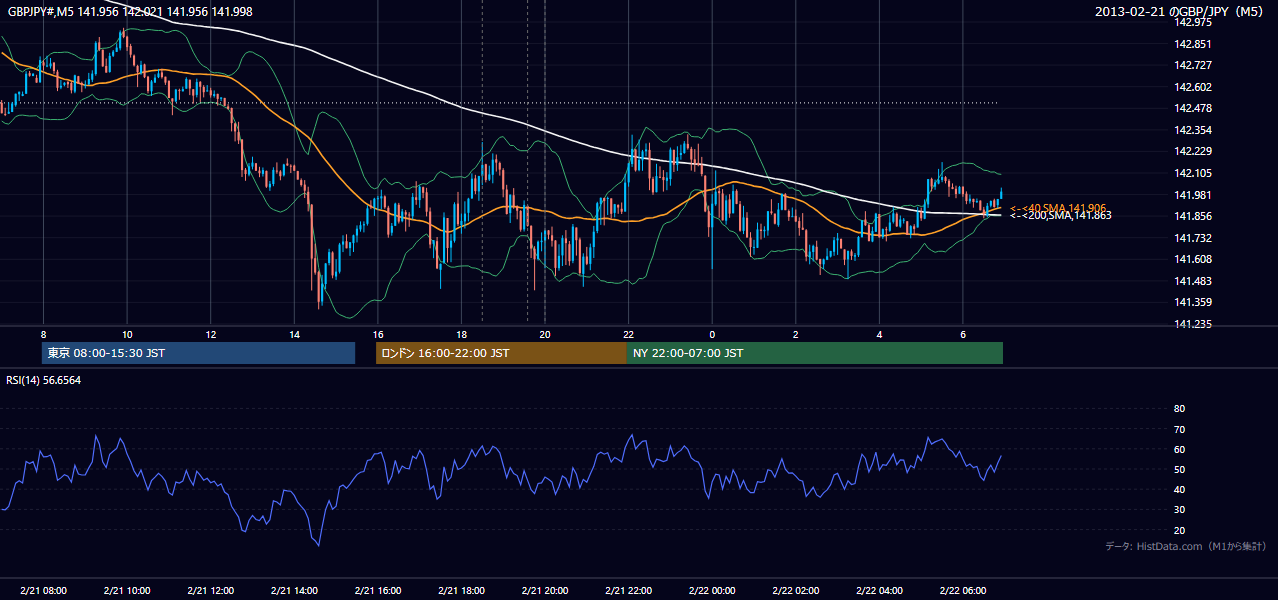This screenshot has height=600, width=1278.
Task: Click the 2/21 16:00 bottom time label
Action: 378,591
